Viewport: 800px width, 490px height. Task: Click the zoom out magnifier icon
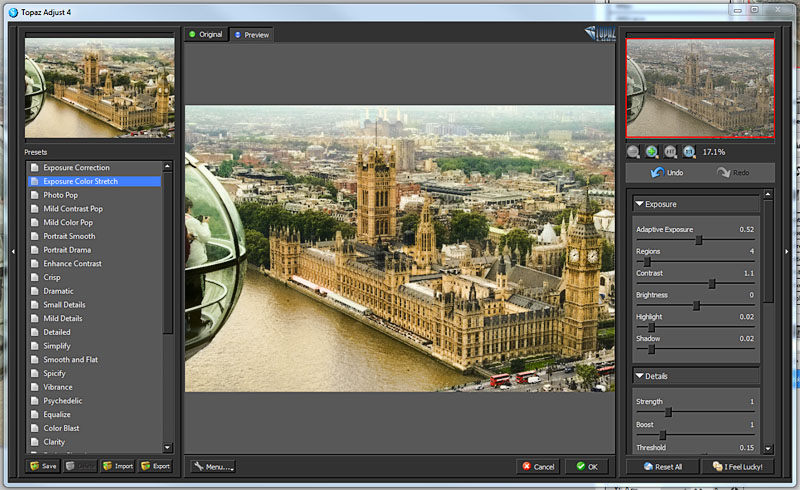coord(634,152)
